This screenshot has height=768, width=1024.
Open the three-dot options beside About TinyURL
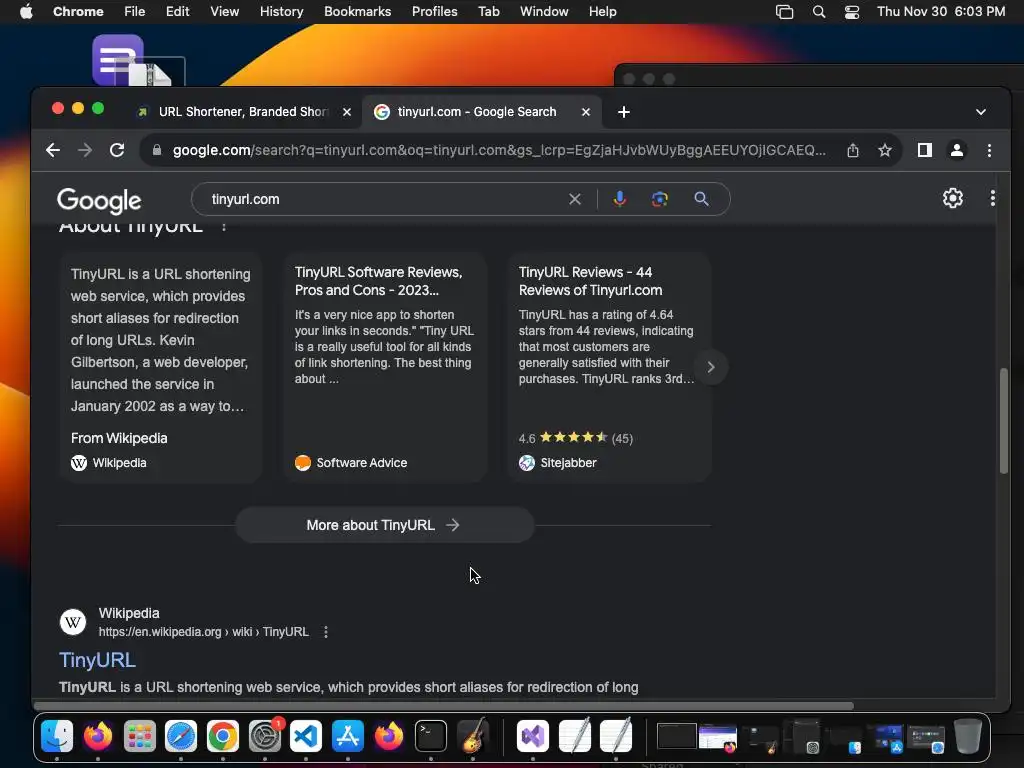(x=224, y=227)
